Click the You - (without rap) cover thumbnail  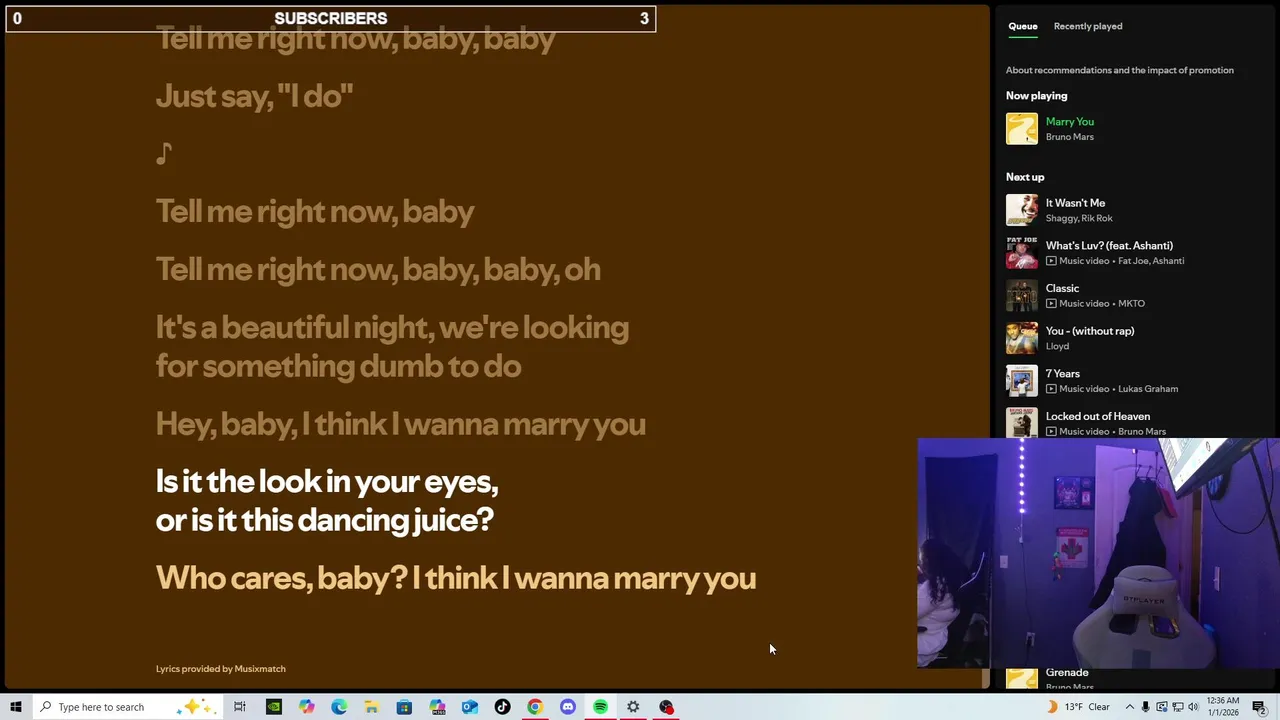[x=1022, y=338]
